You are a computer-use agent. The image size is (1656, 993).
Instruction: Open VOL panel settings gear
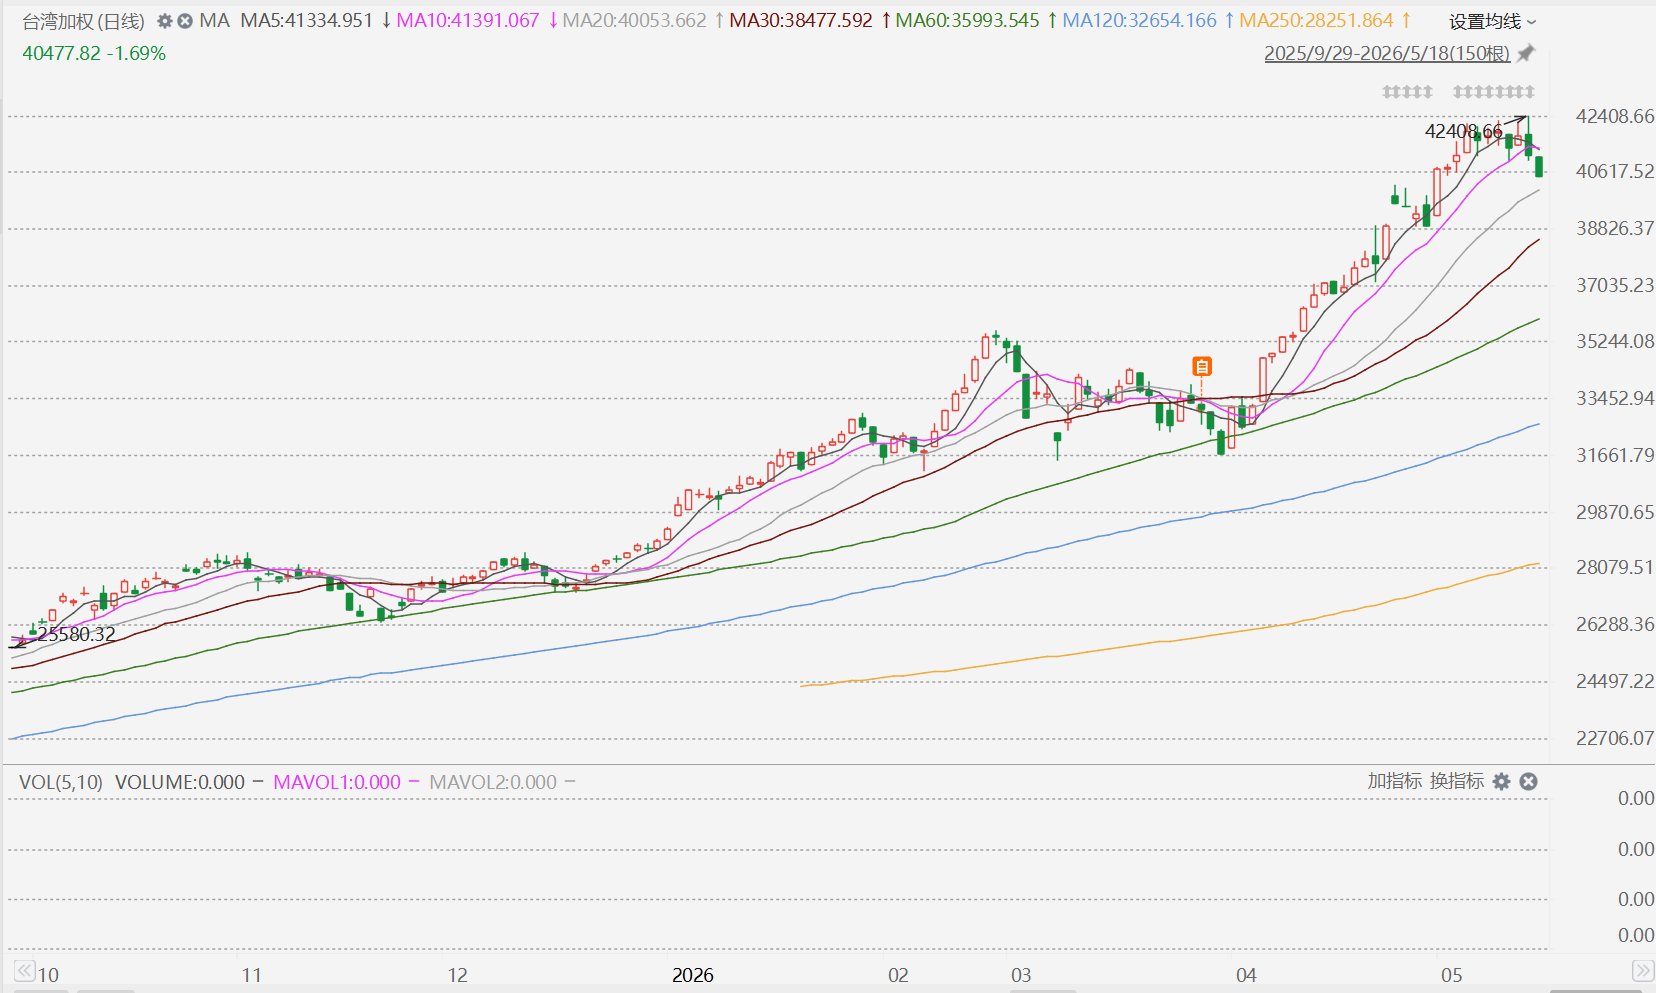pos(1501,782)
